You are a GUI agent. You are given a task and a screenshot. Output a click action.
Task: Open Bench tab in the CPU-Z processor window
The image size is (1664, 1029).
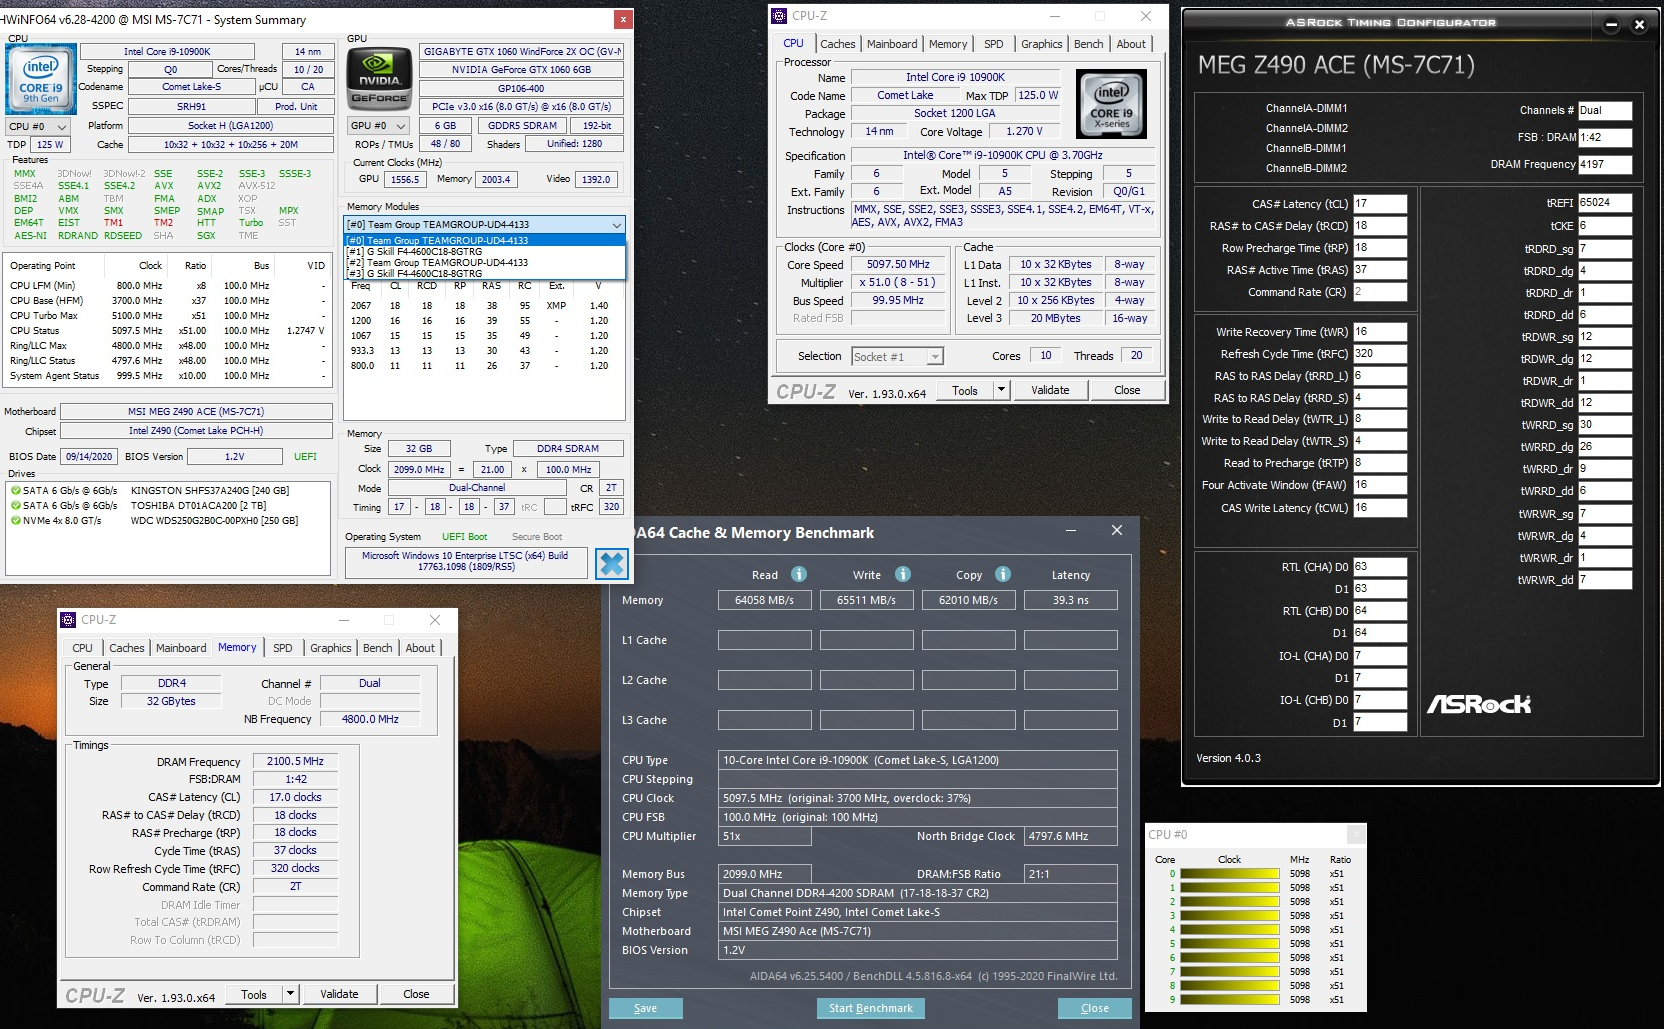tap(1089, 44)
